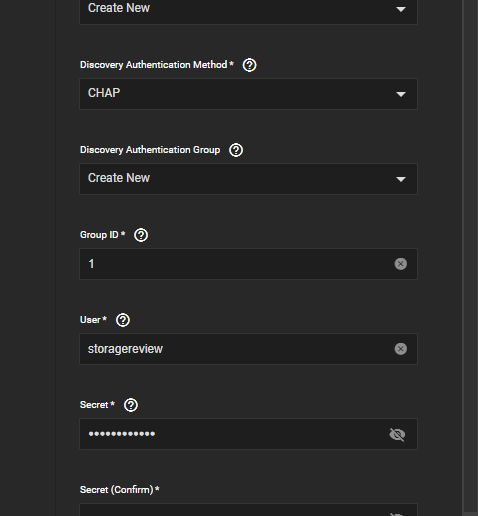
Task: Show the Group ID help tooltip
Action: [141, 235]
